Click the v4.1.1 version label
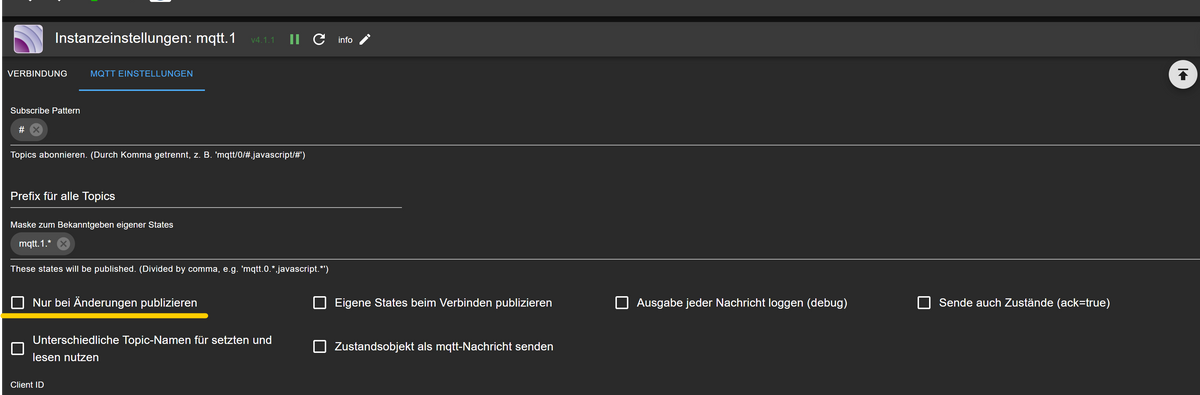This screenshot has height=395, width=1200. (x=263, y=40)
